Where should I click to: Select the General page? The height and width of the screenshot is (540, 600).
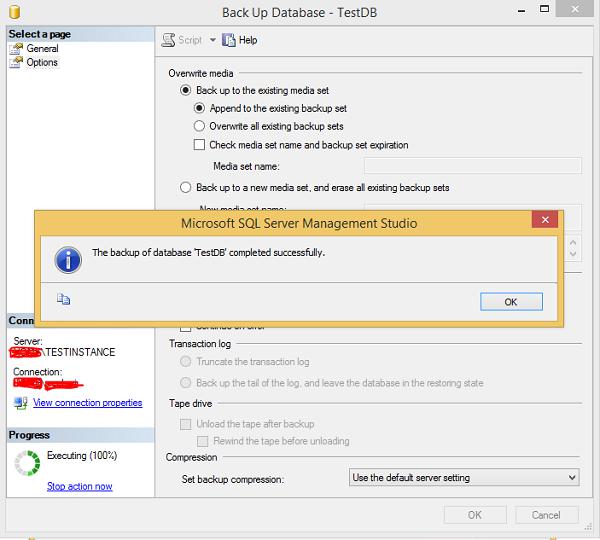[x=42, y=48]
